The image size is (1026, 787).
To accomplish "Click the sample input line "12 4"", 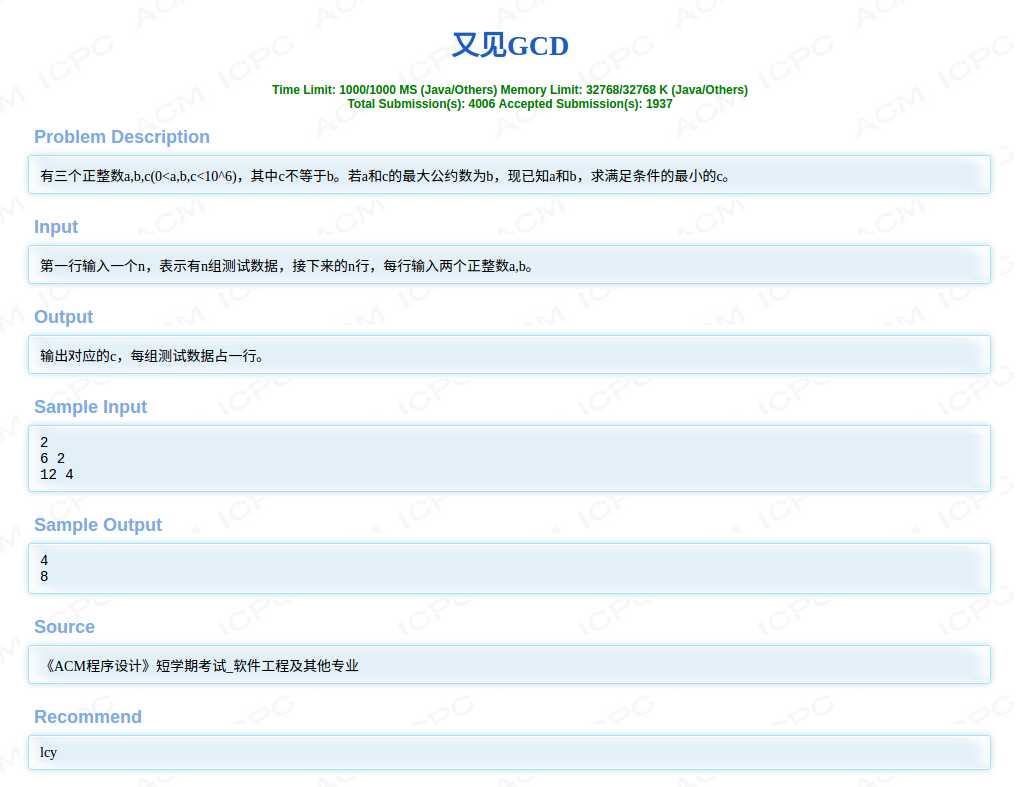I will 57,475.
